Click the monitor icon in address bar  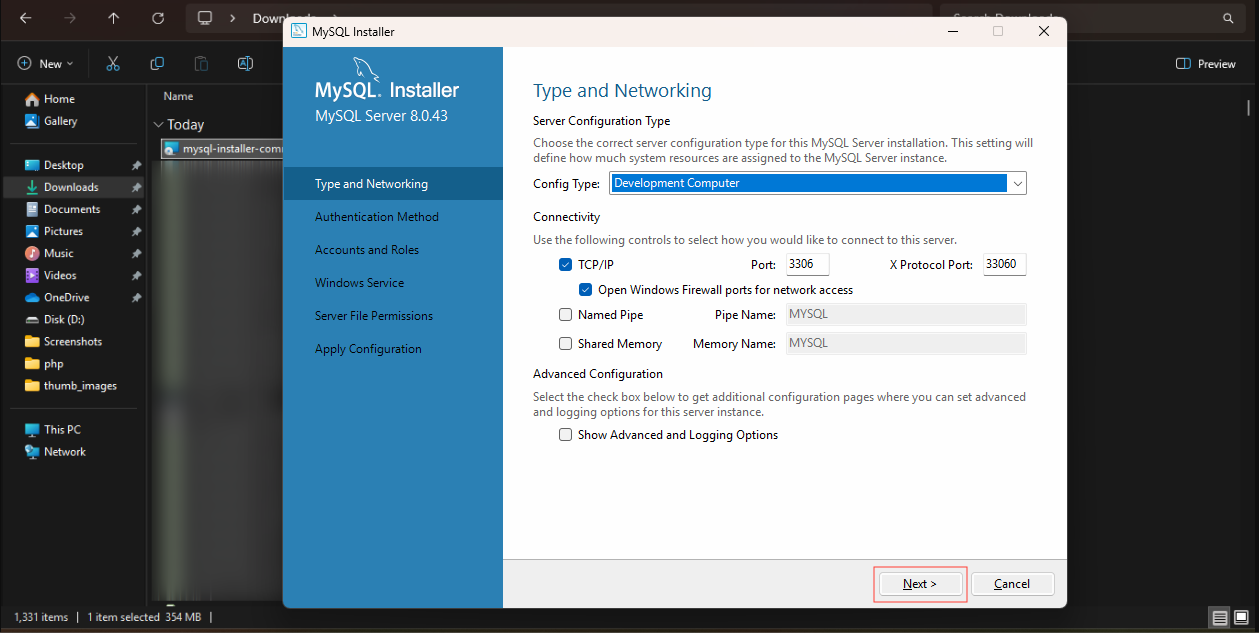pyautogui.click(x=205, y=18)
